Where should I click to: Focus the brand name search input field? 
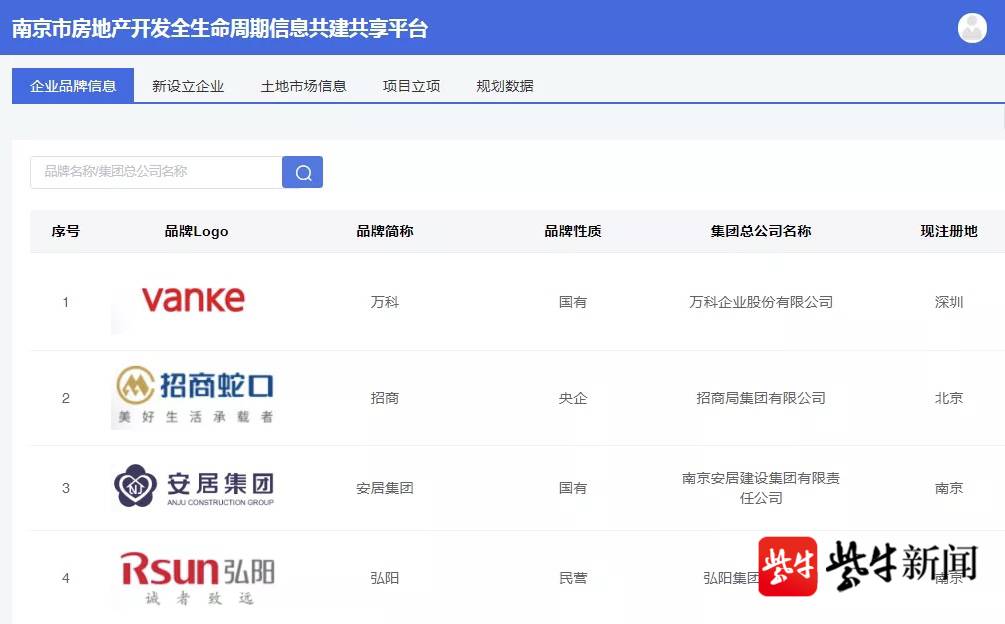coord(156,172)
